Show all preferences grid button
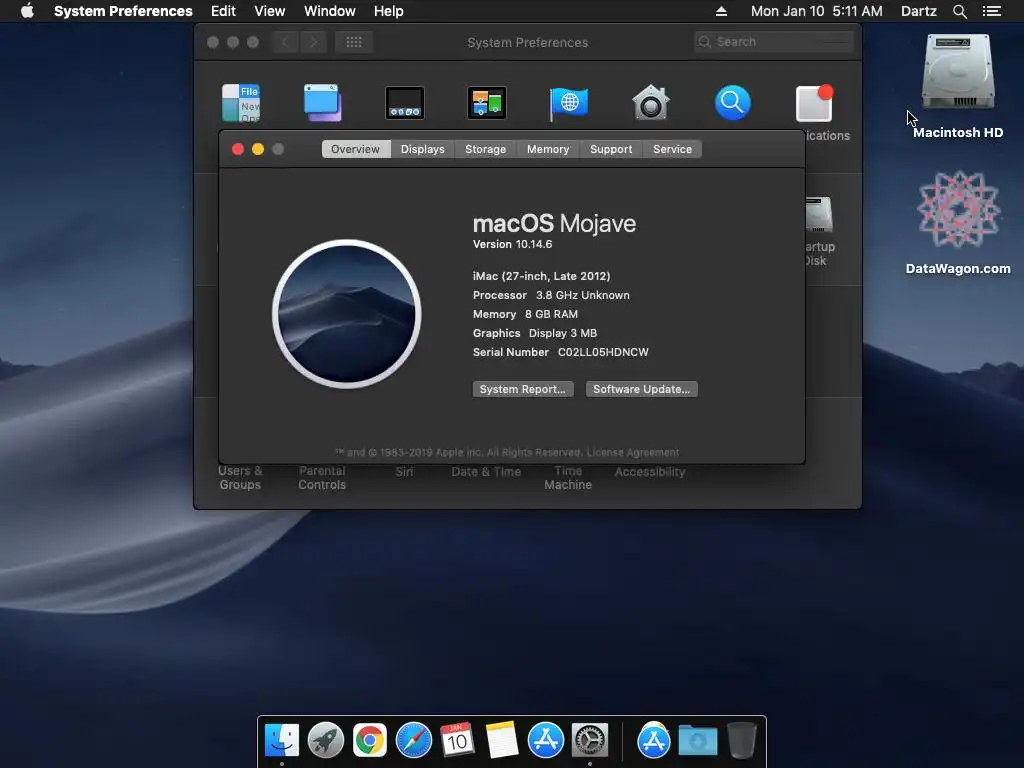Image resolution: width=1024 pixels, height=768 pixels. click(354, 42)
